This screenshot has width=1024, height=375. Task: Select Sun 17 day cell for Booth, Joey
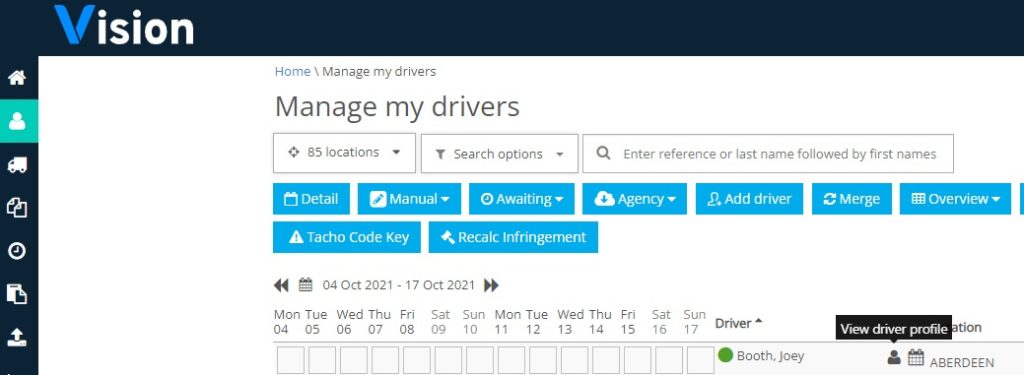coord(700,360)
